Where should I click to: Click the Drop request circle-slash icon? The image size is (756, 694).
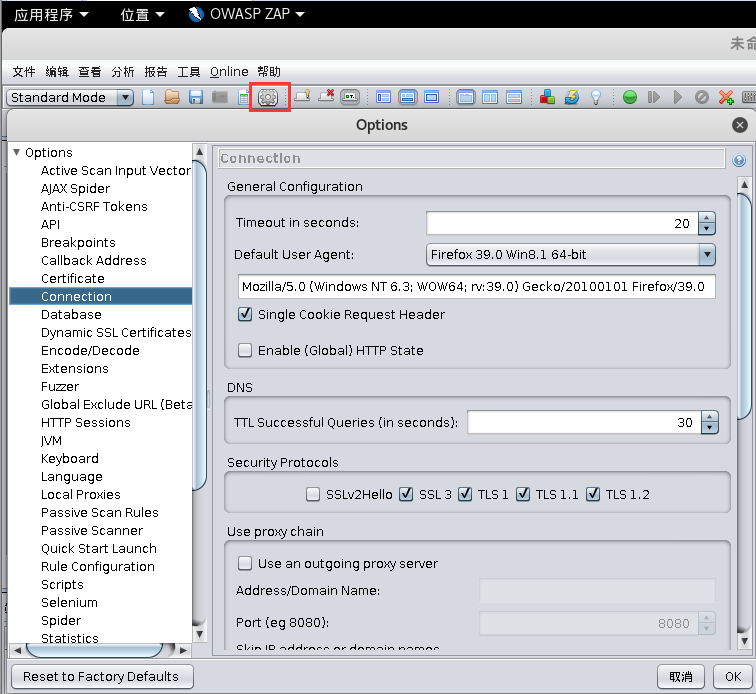[x=702, y=97]
